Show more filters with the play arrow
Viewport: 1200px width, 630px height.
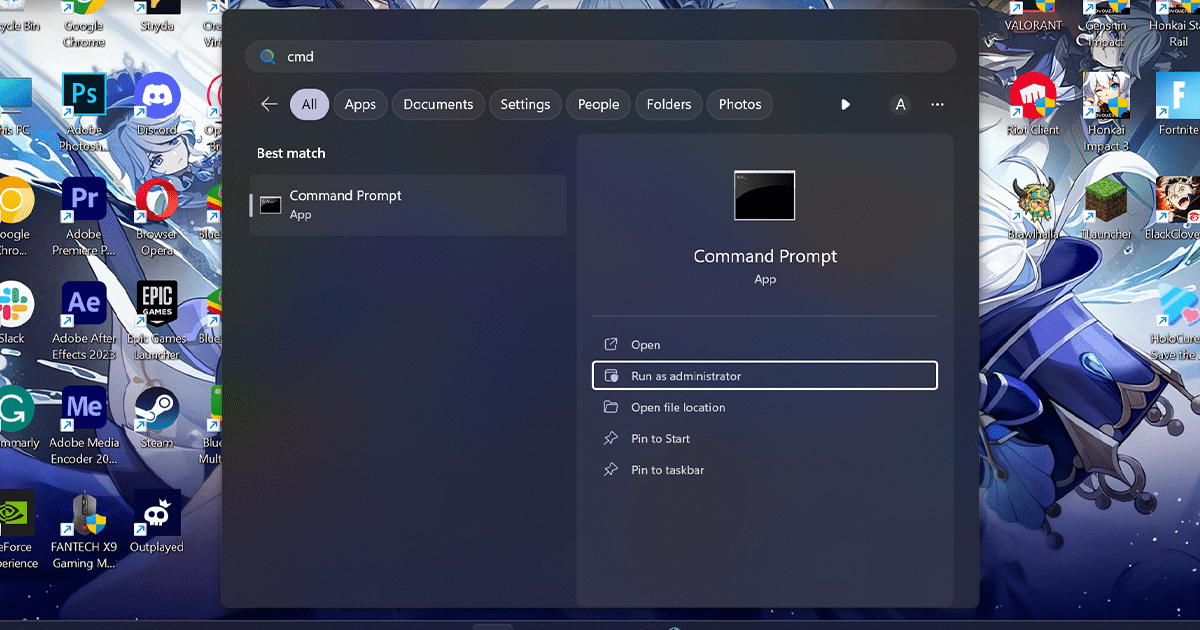[x=845, y=104]
